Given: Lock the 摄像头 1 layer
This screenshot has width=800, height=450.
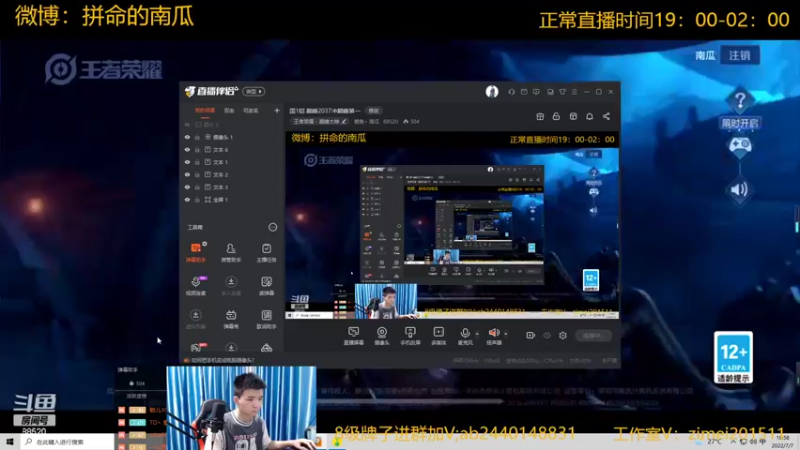Looking at the screenshot, I should tap(197, 137).
